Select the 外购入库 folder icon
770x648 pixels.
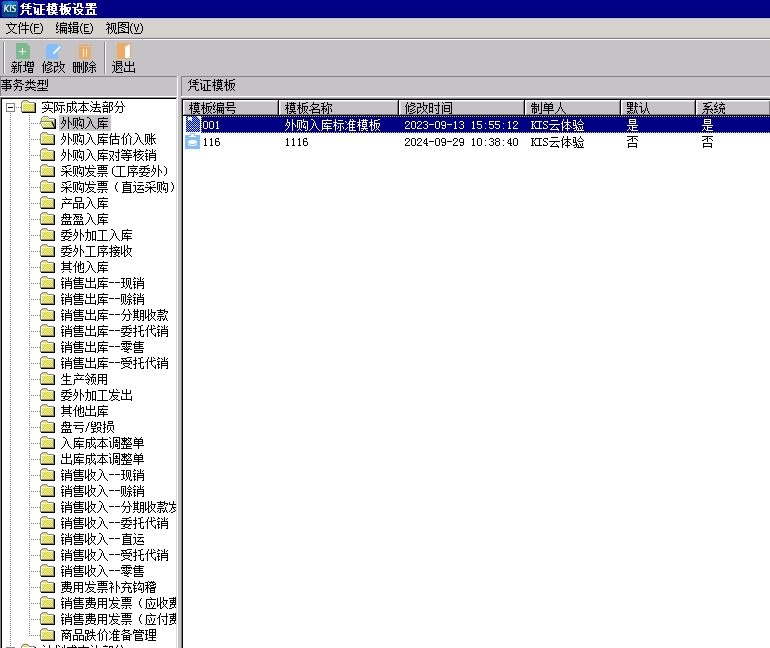click(x=48, y=123)
